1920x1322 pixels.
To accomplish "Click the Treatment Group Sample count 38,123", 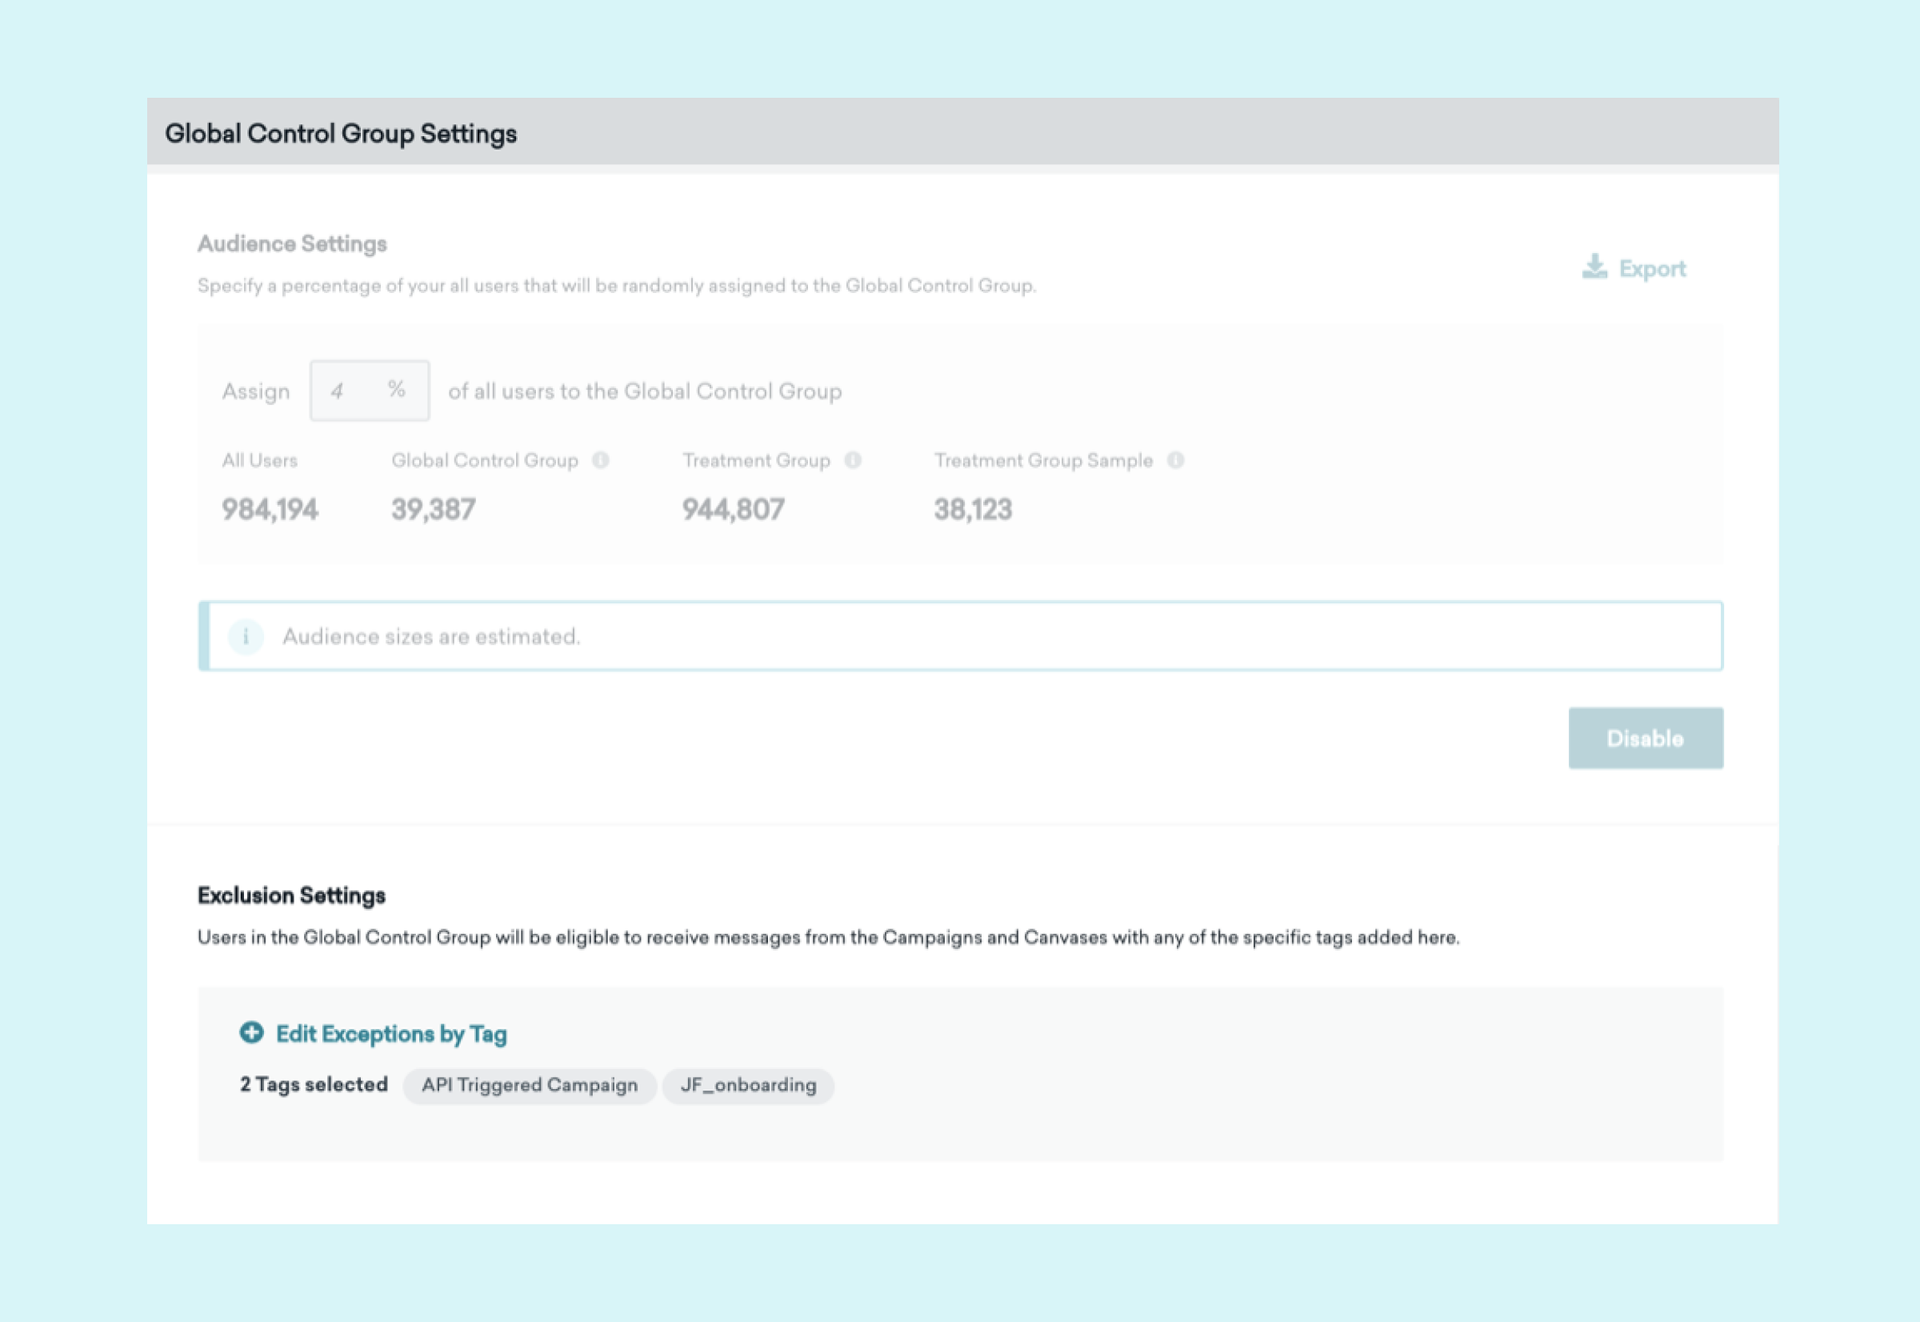I will pyautogui.click(x=973, y=510).
